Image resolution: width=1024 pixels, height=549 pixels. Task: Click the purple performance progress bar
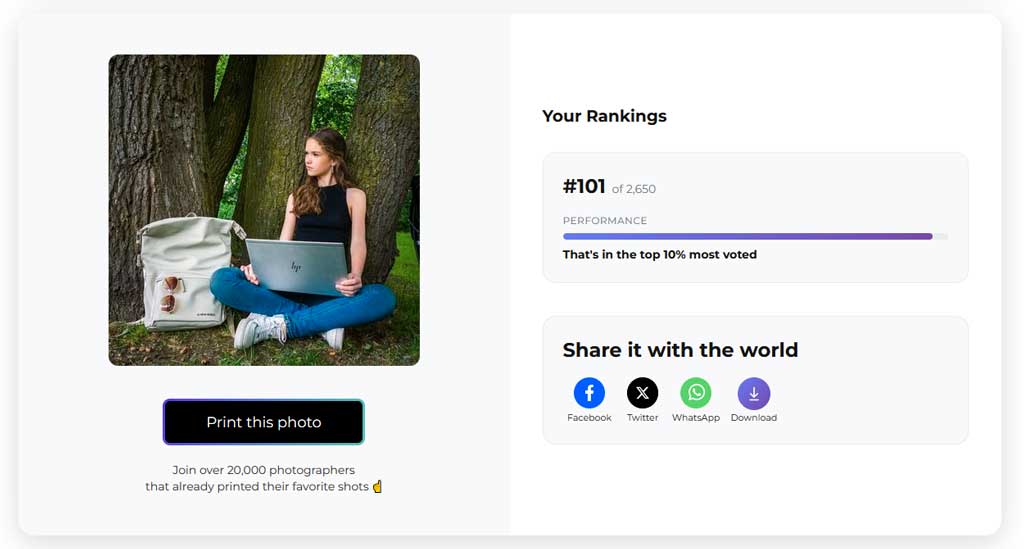[747, 237]
